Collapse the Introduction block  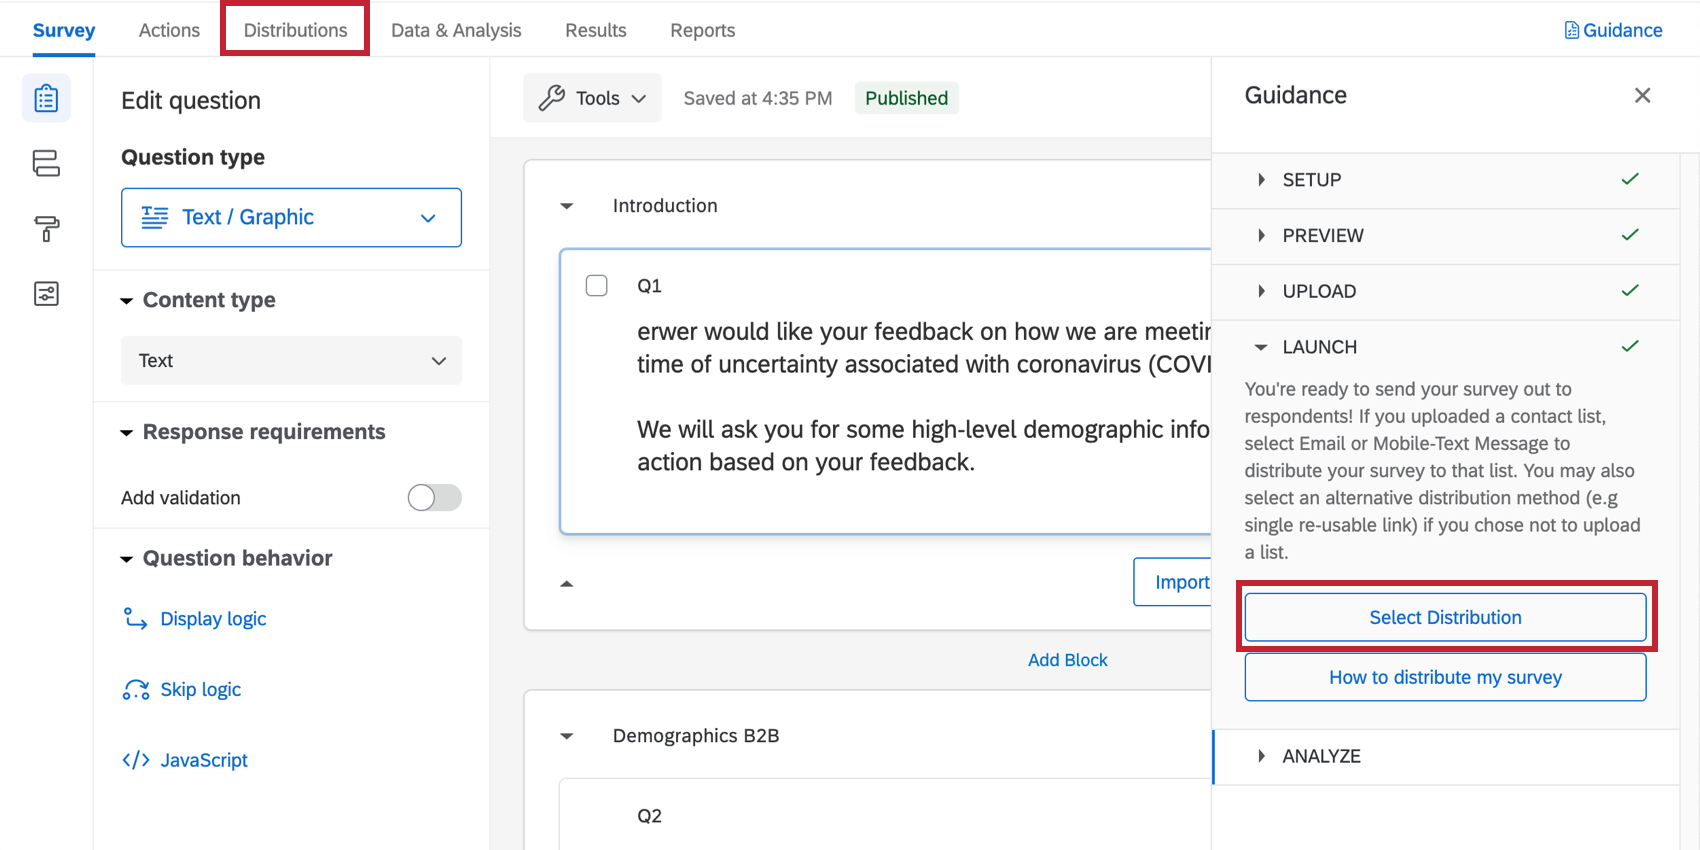point(567,206)
